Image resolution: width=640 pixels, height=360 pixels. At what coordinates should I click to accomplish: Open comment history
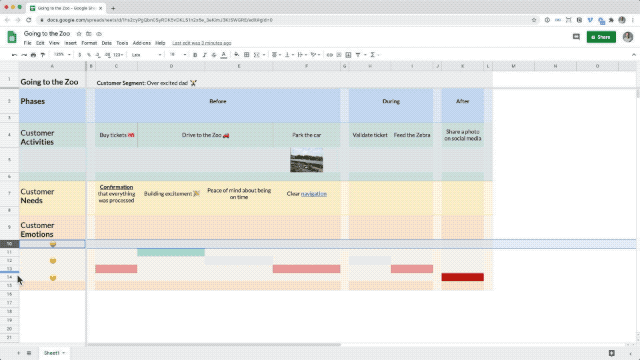[576, 37]
